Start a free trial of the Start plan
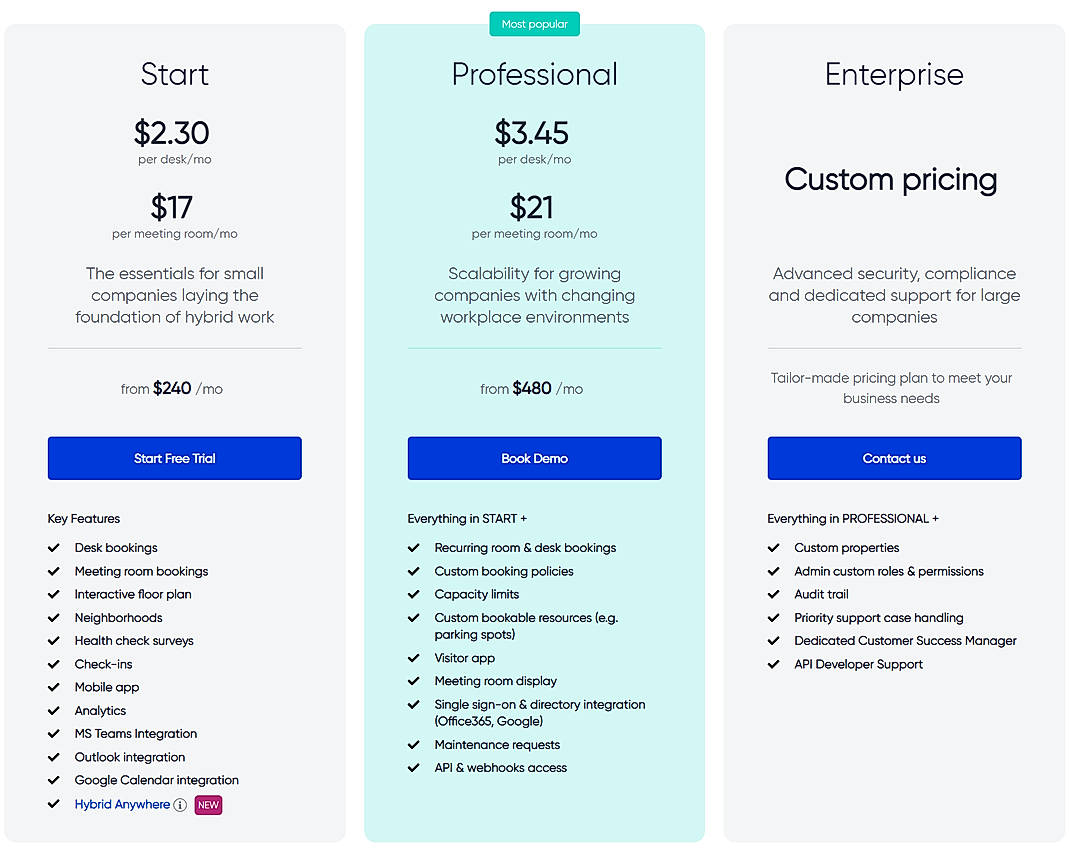The image size is (1070, 849). [174, 458]
